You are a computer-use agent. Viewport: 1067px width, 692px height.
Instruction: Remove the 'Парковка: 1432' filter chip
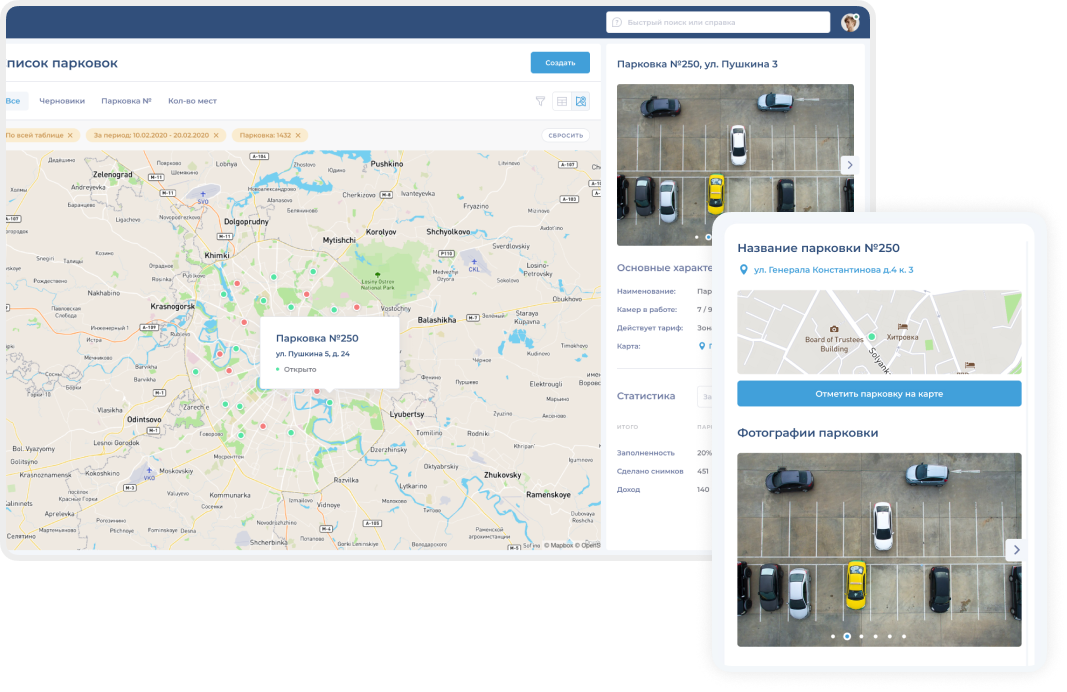[x=299, y=135]
